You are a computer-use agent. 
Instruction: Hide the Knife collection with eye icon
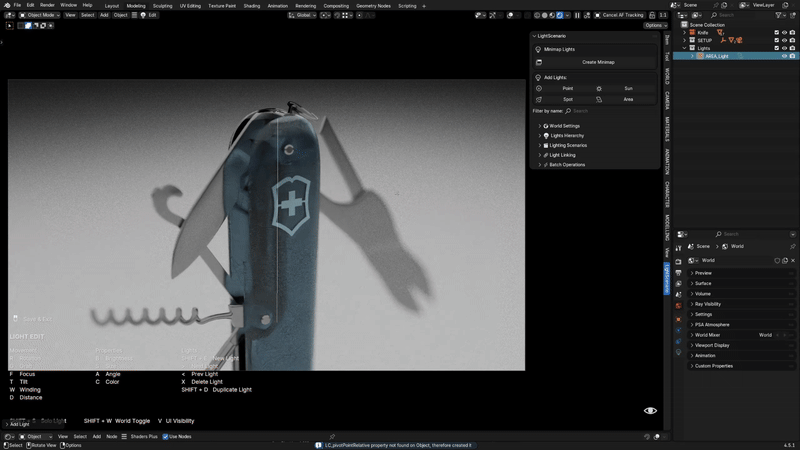pos(784,33)
